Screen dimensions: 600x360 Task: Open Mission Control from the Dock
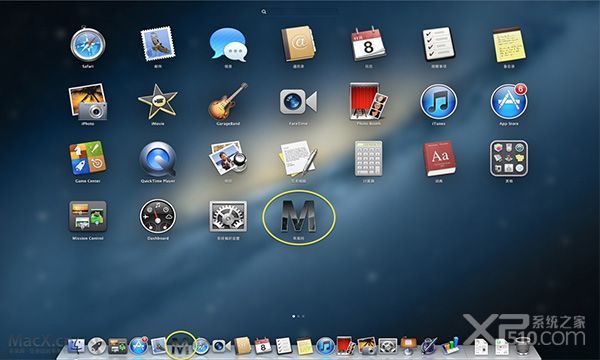tap(117, 346)
